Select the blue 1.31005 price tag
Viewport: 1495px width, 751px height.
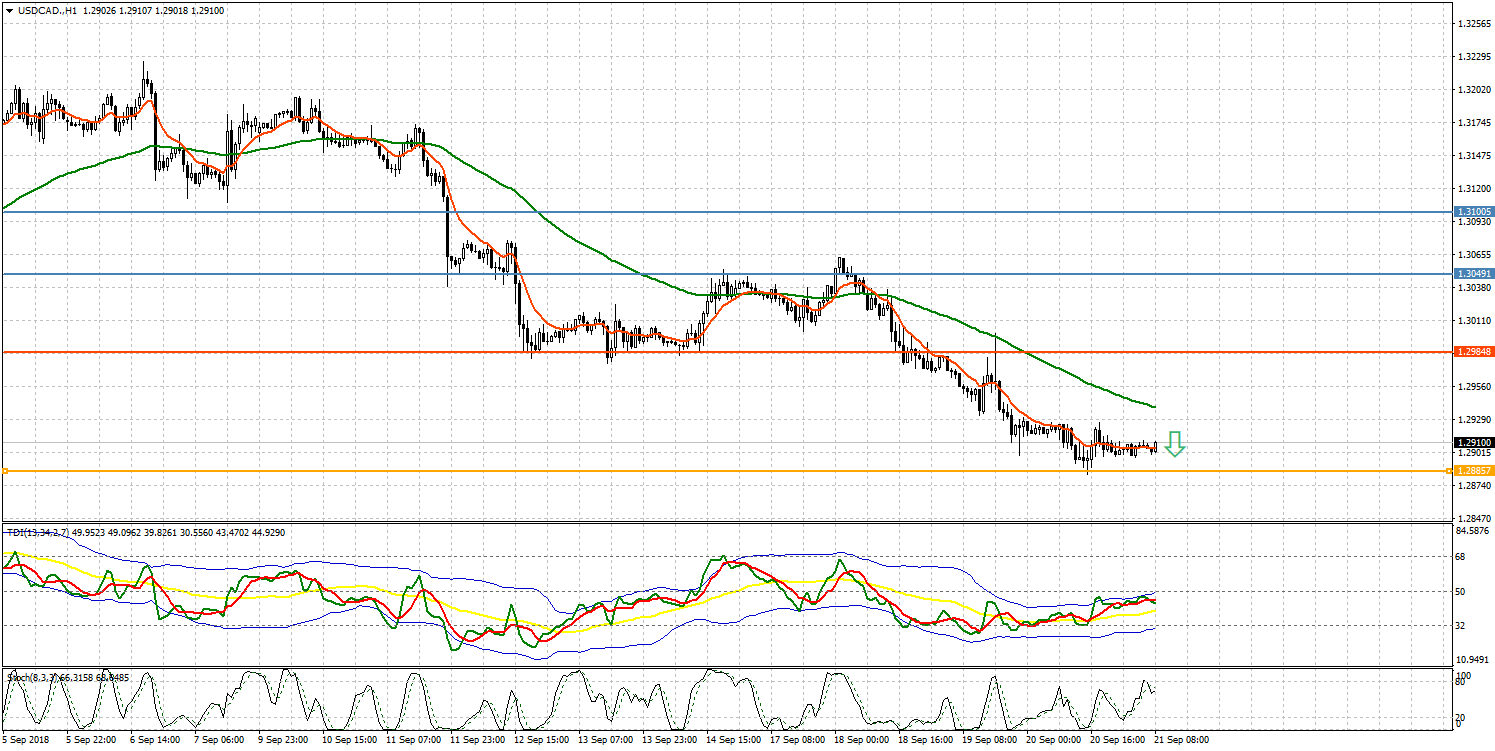[x=1474, y=212]
